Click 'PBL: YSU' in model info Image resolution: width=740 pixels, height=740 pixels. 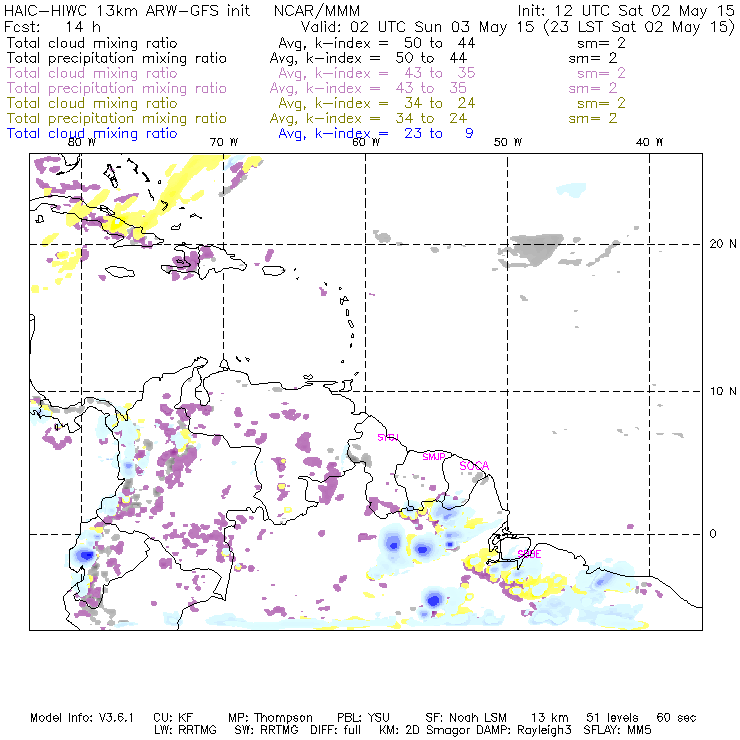pos(363,718)
